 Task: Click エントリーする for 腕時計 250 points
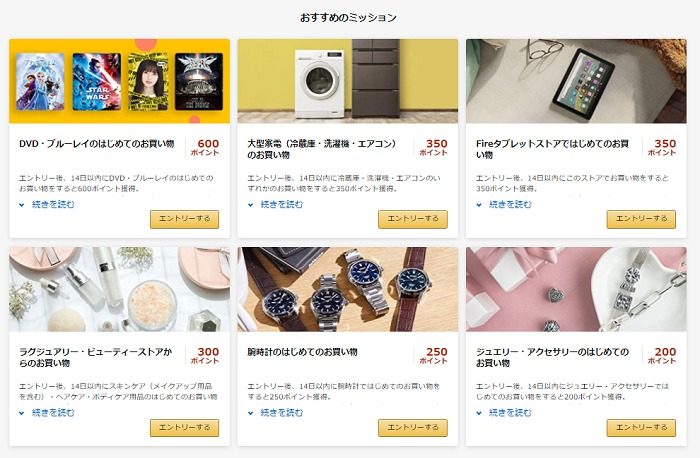(x=413, y=428)
